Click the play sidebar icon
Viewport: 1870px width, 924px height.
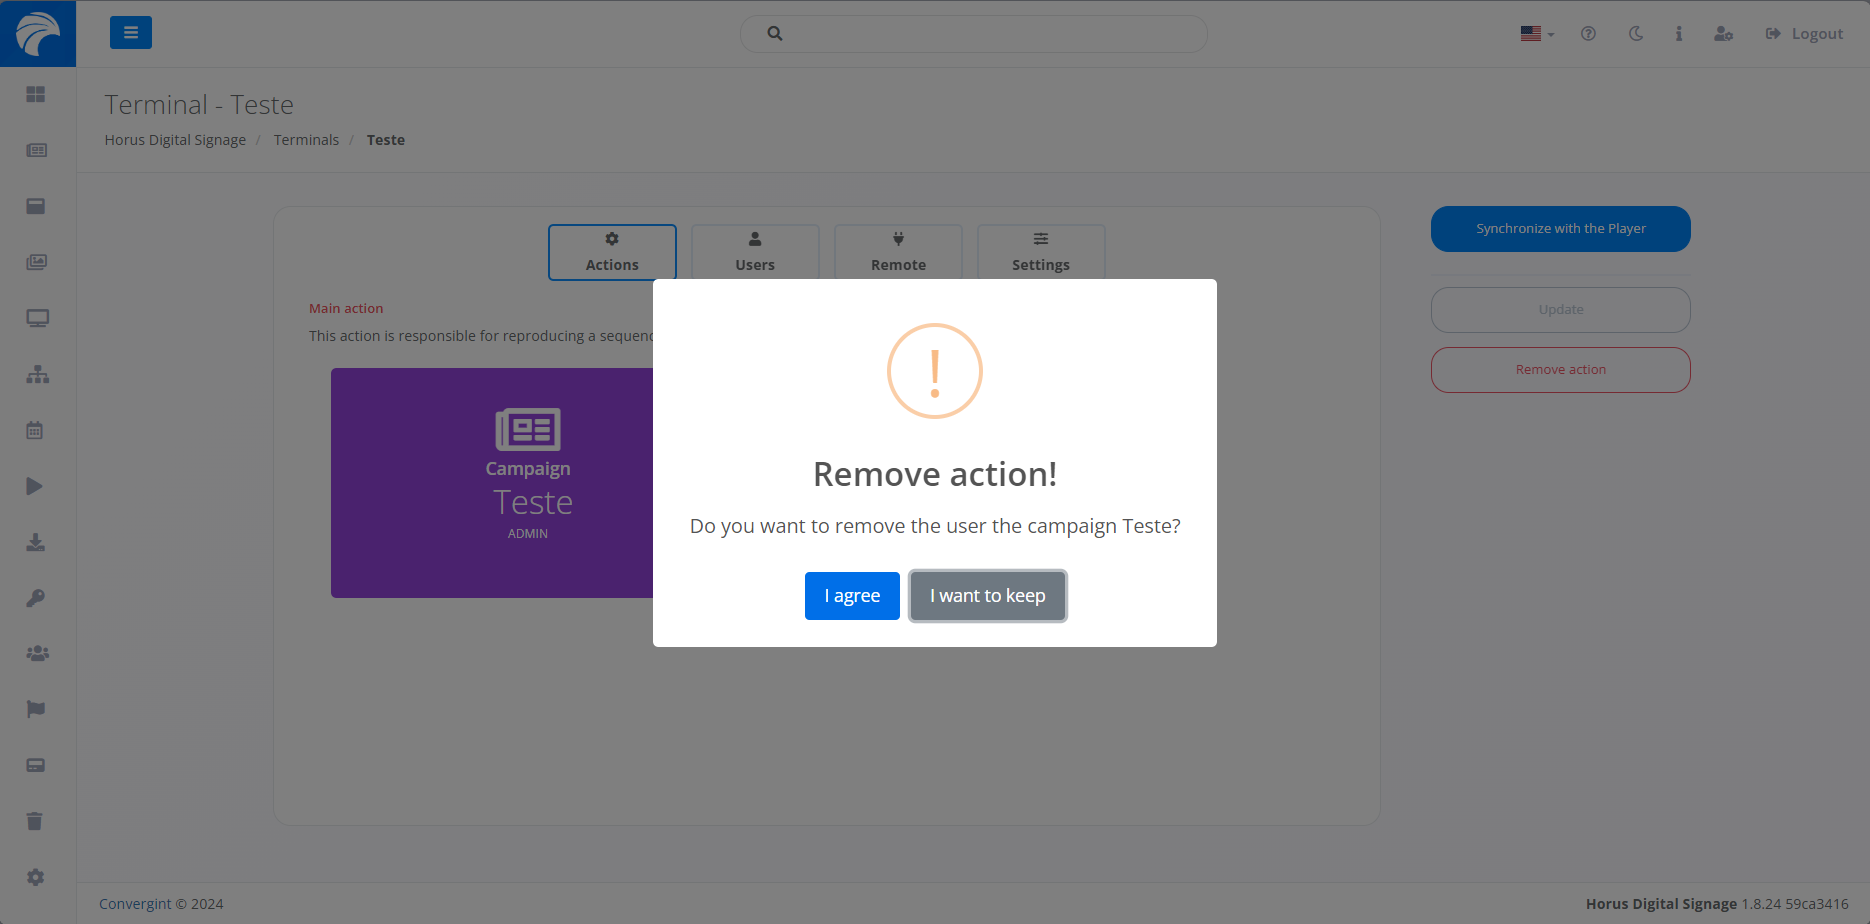(x=35, y=486)
